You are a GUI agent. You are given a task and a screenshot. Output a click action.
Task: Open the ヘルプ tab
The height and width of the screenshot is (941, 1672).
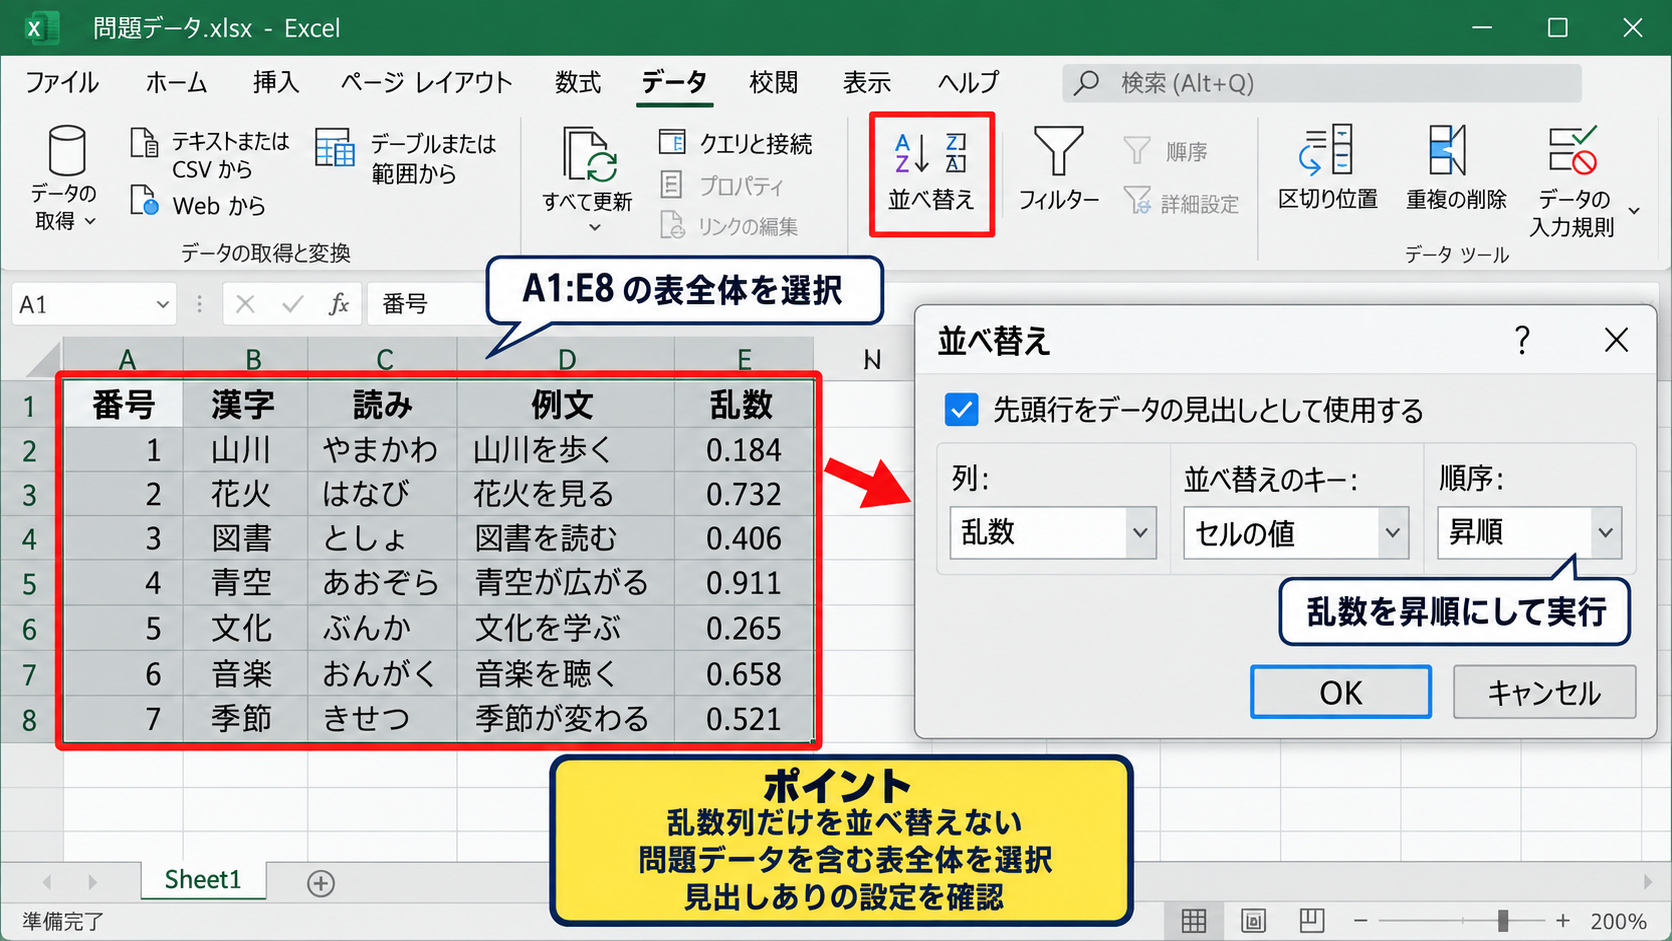968,82
